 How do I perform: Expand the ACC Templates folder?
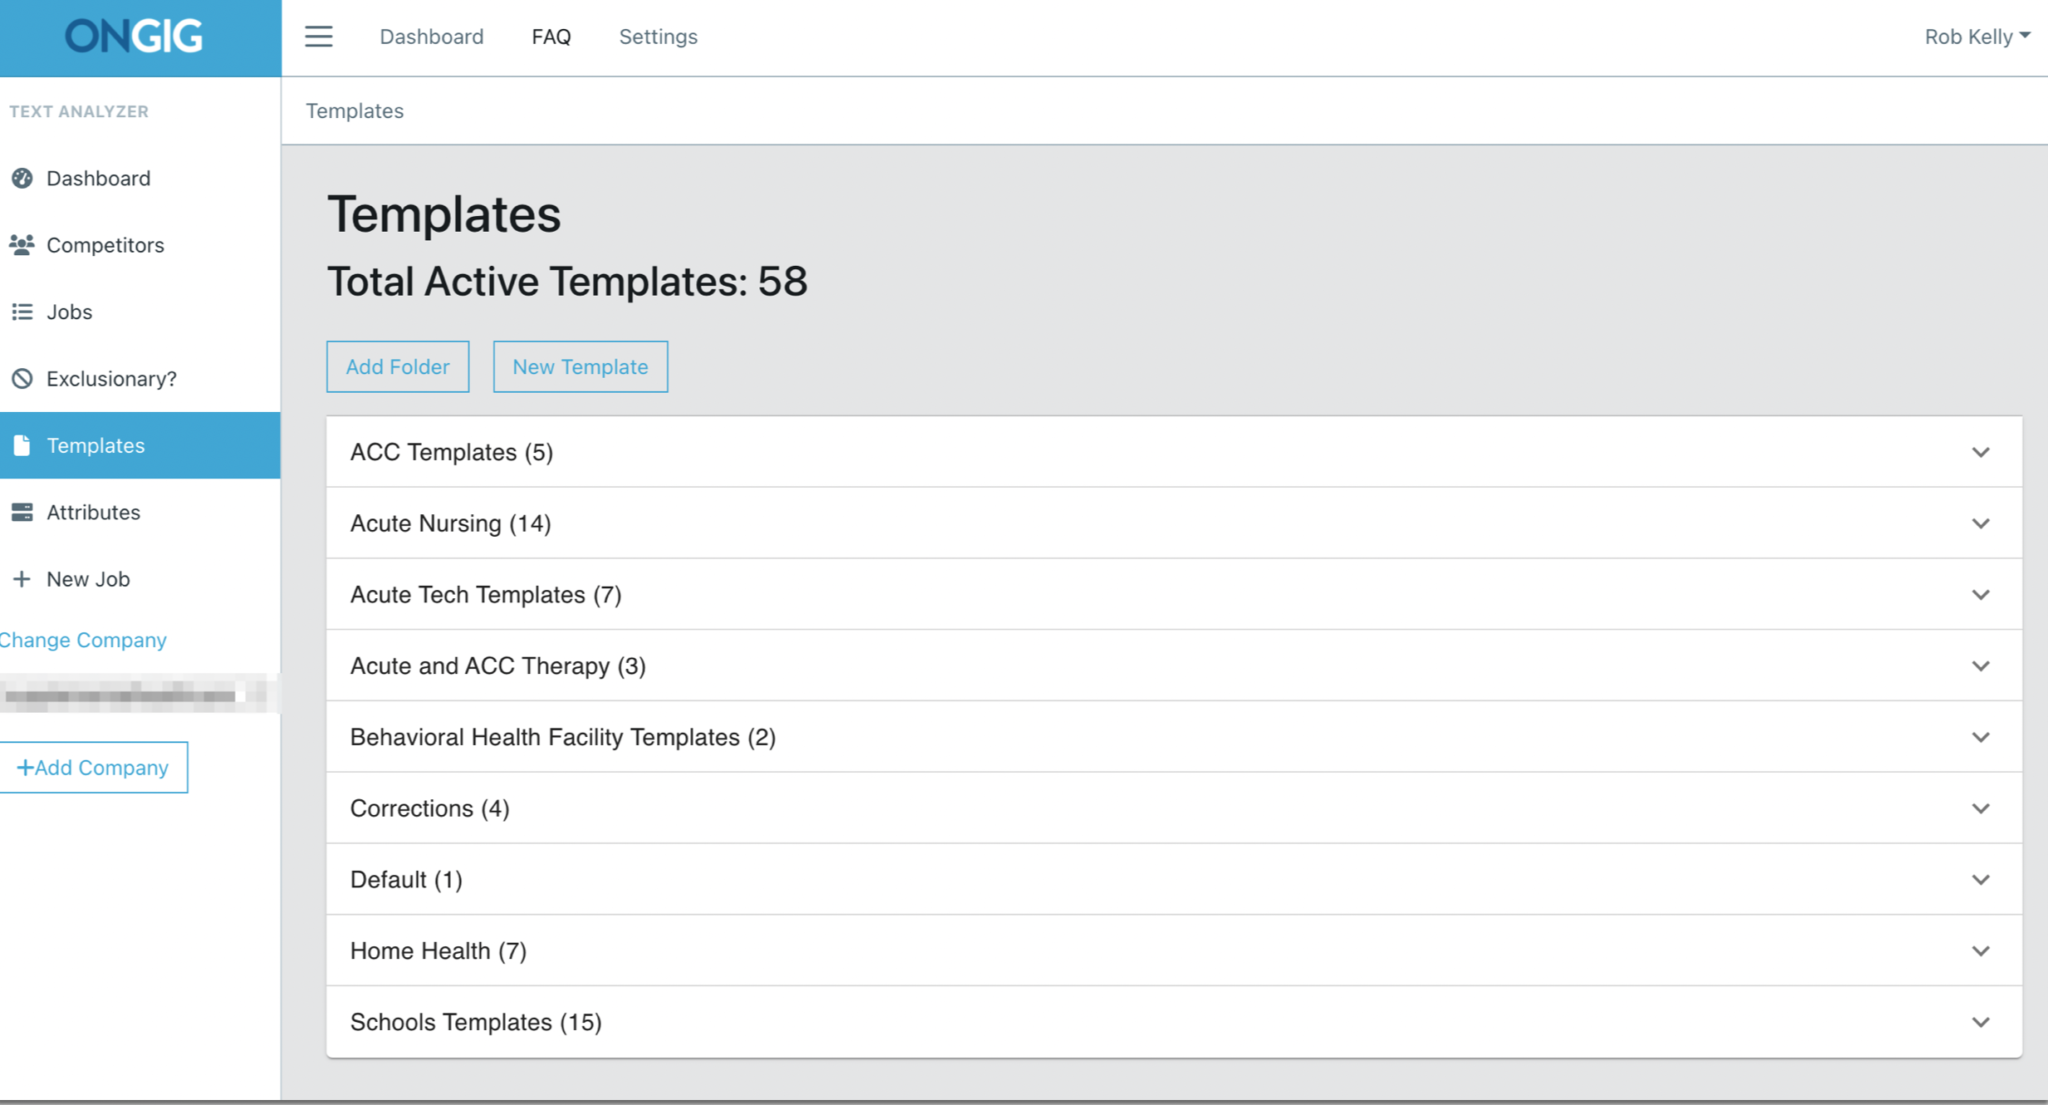pos(1980,452)
